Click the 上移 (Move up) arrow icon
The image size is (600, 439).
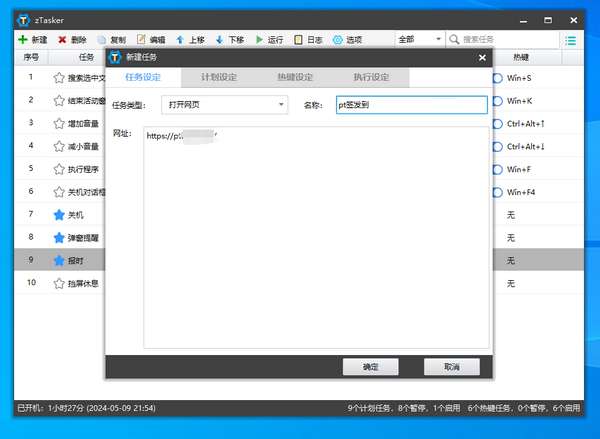coord(181,39)
